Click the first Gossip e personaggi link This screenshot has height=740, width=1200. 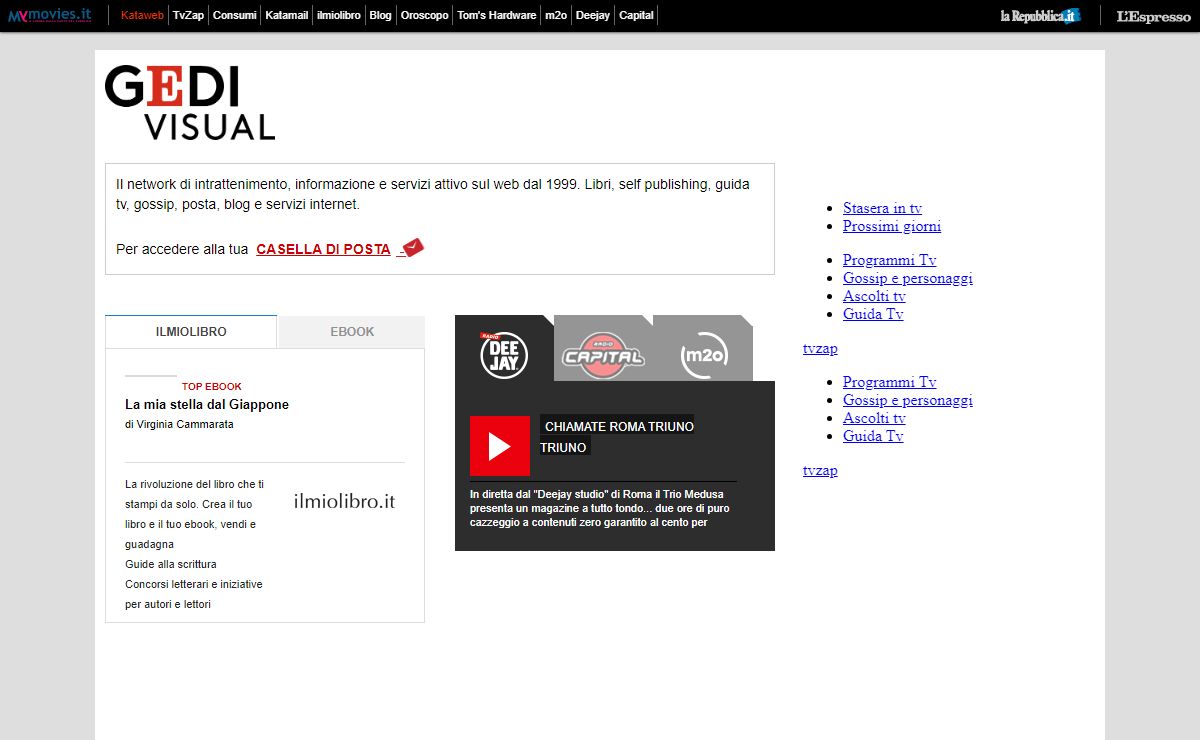(908, 278)
